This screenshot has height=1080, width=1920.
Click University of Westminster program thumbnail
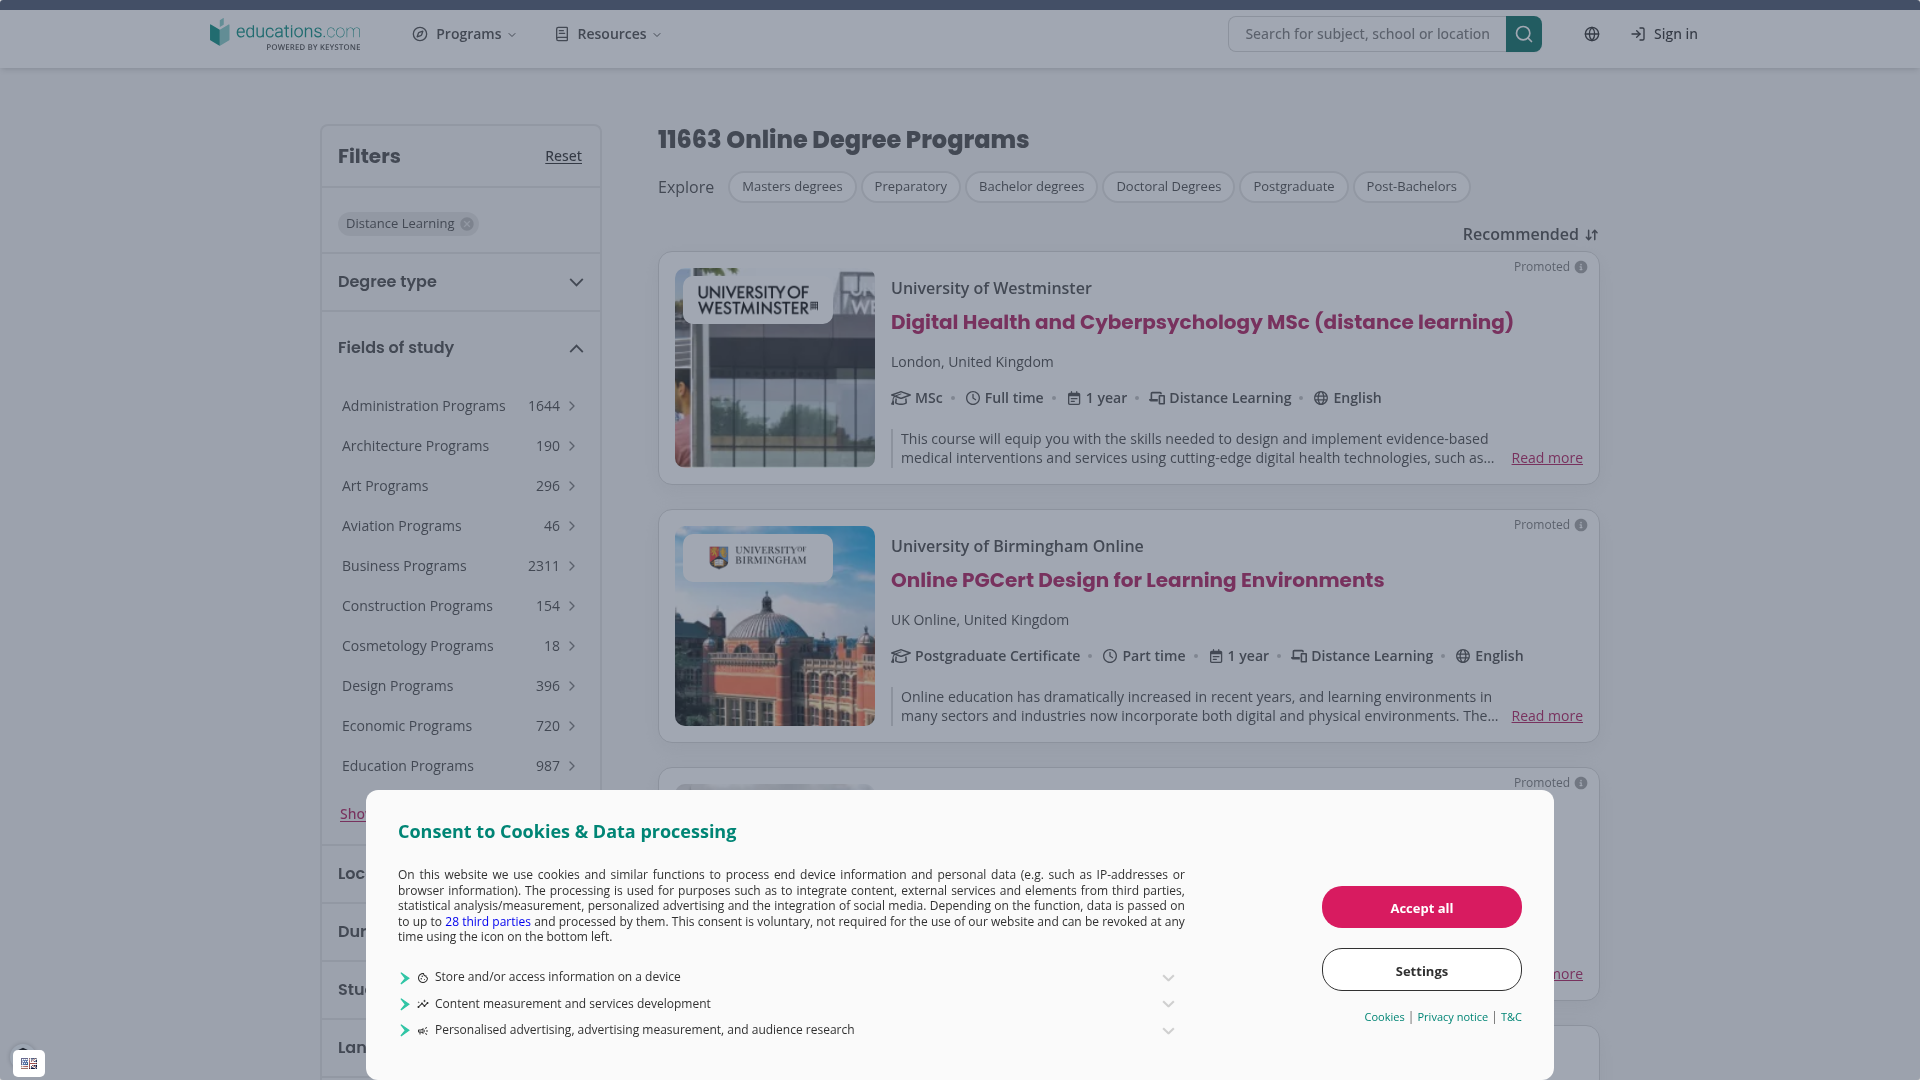tap(775, 367)
